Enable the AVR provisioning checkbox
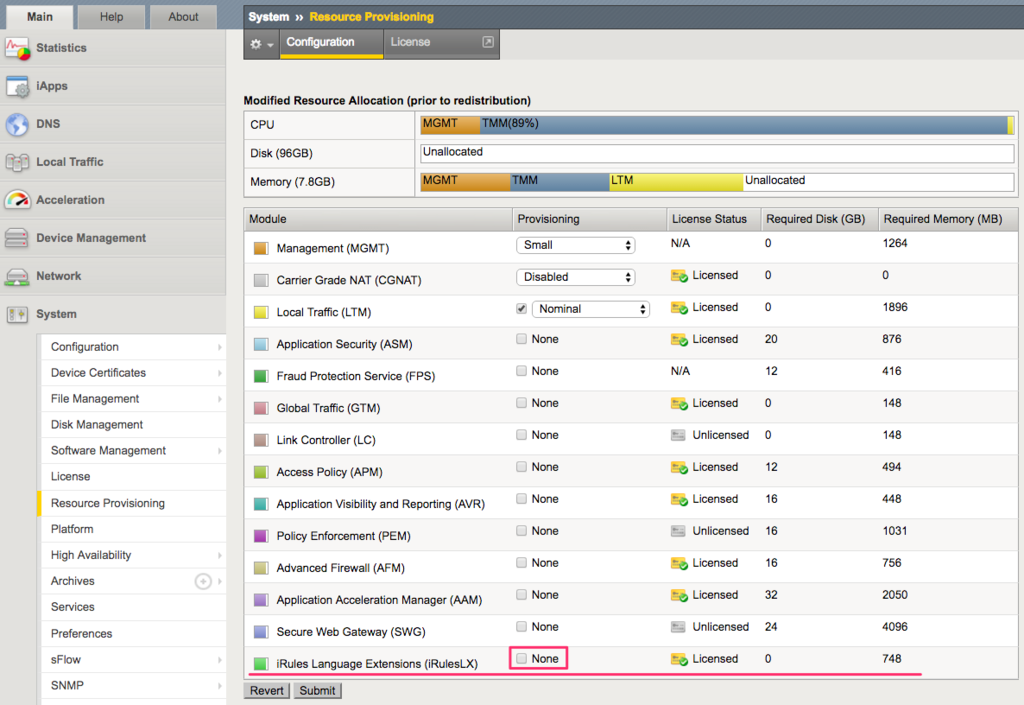1024x705 pixels. click(521, 499)
